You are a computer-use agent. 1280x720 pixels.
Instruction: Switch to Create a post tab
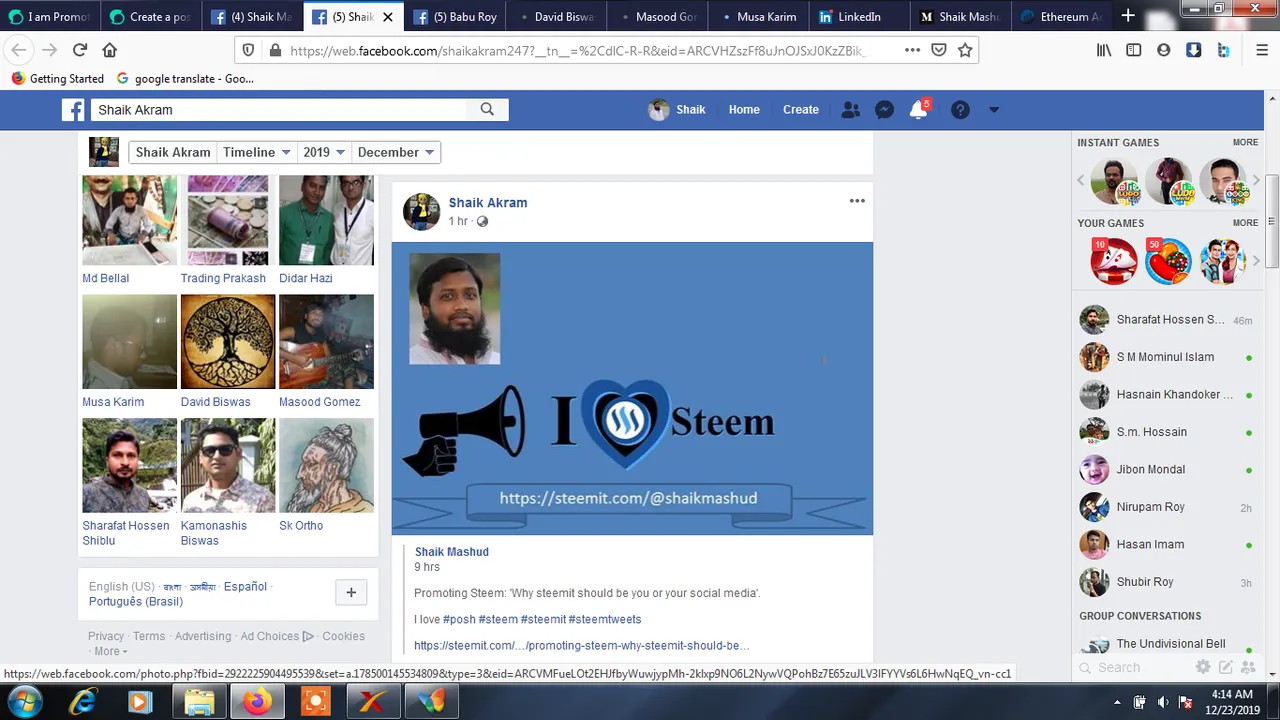pos(151,17)
